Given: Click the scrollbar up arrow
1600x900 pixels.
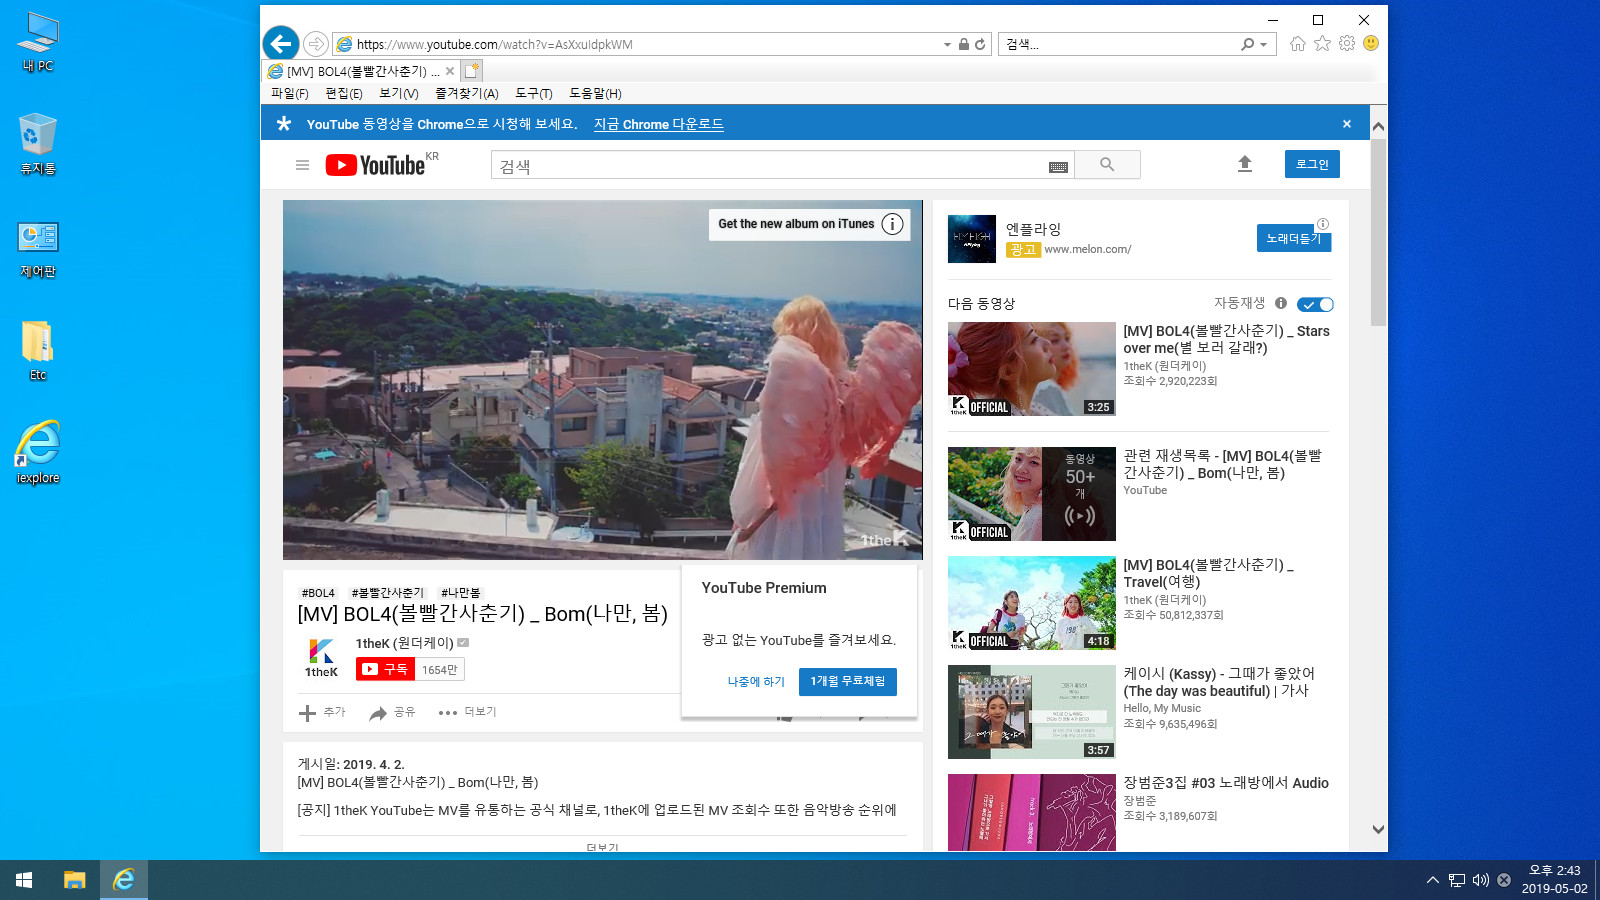Looking at the screenshot, I should pyautogui.click(x=1378, y=127).
